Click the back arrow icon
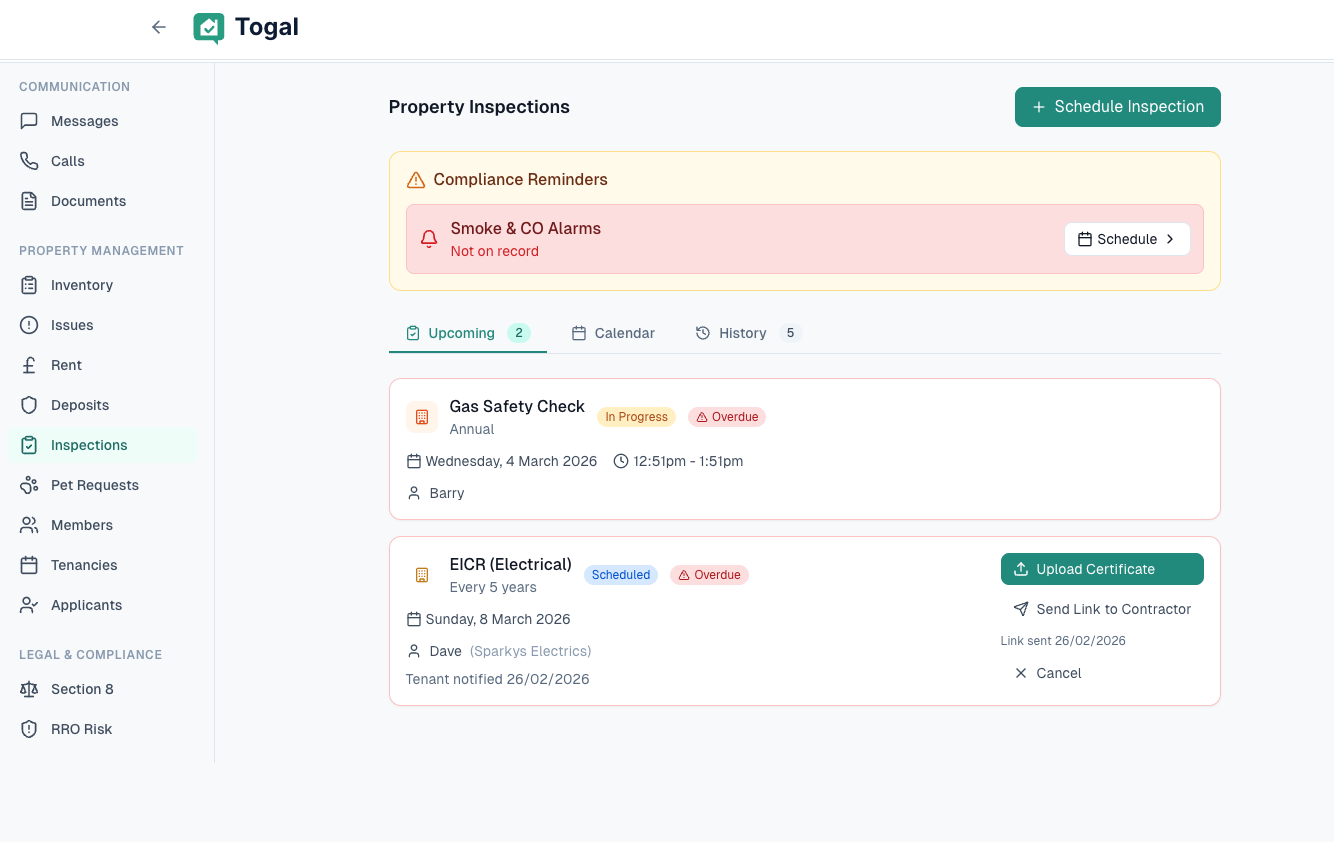Viewport: 1334px width, 842px height. pyautogui.click(x=158, y=27)
